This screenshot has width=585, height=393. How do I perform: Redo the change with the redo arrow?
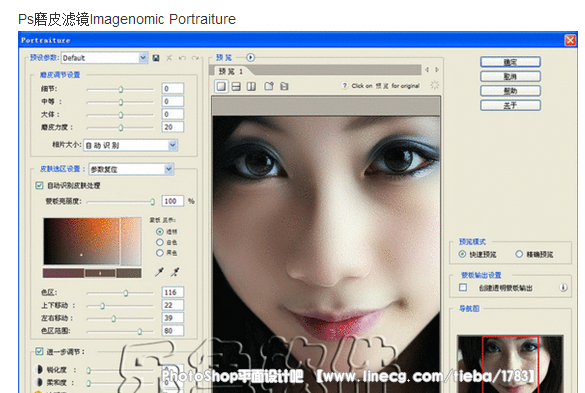[x=195, y=58]
